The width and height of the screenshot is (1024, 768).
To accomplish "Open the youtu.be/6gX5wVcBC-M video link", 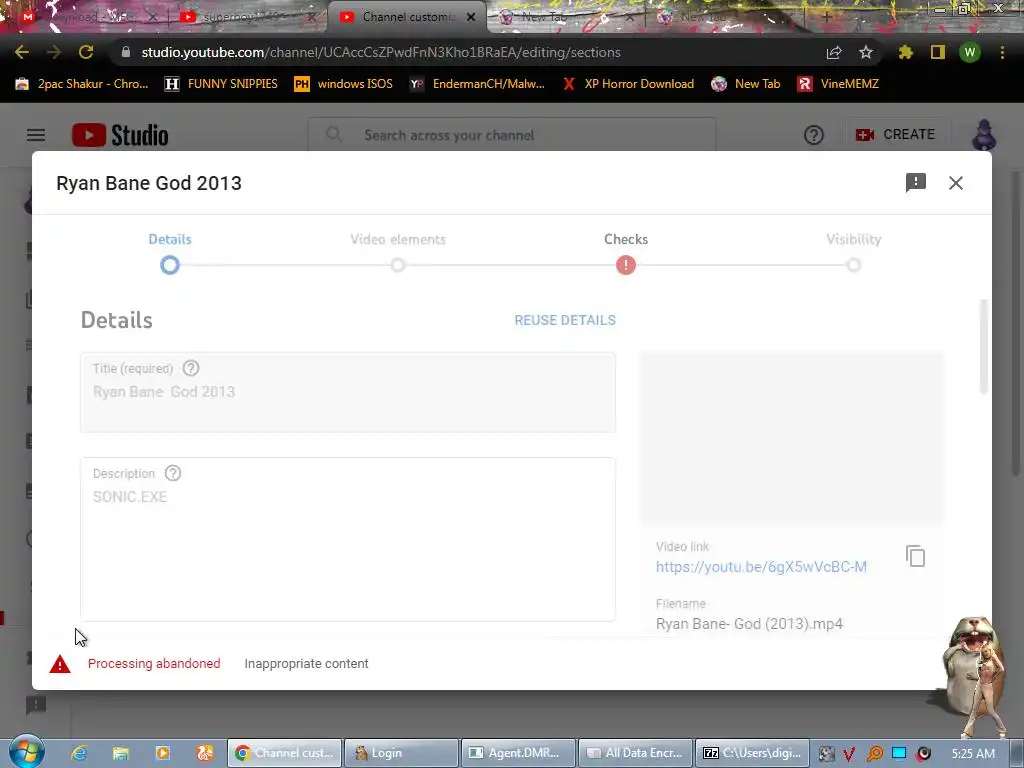I will (x=761, y=567).
